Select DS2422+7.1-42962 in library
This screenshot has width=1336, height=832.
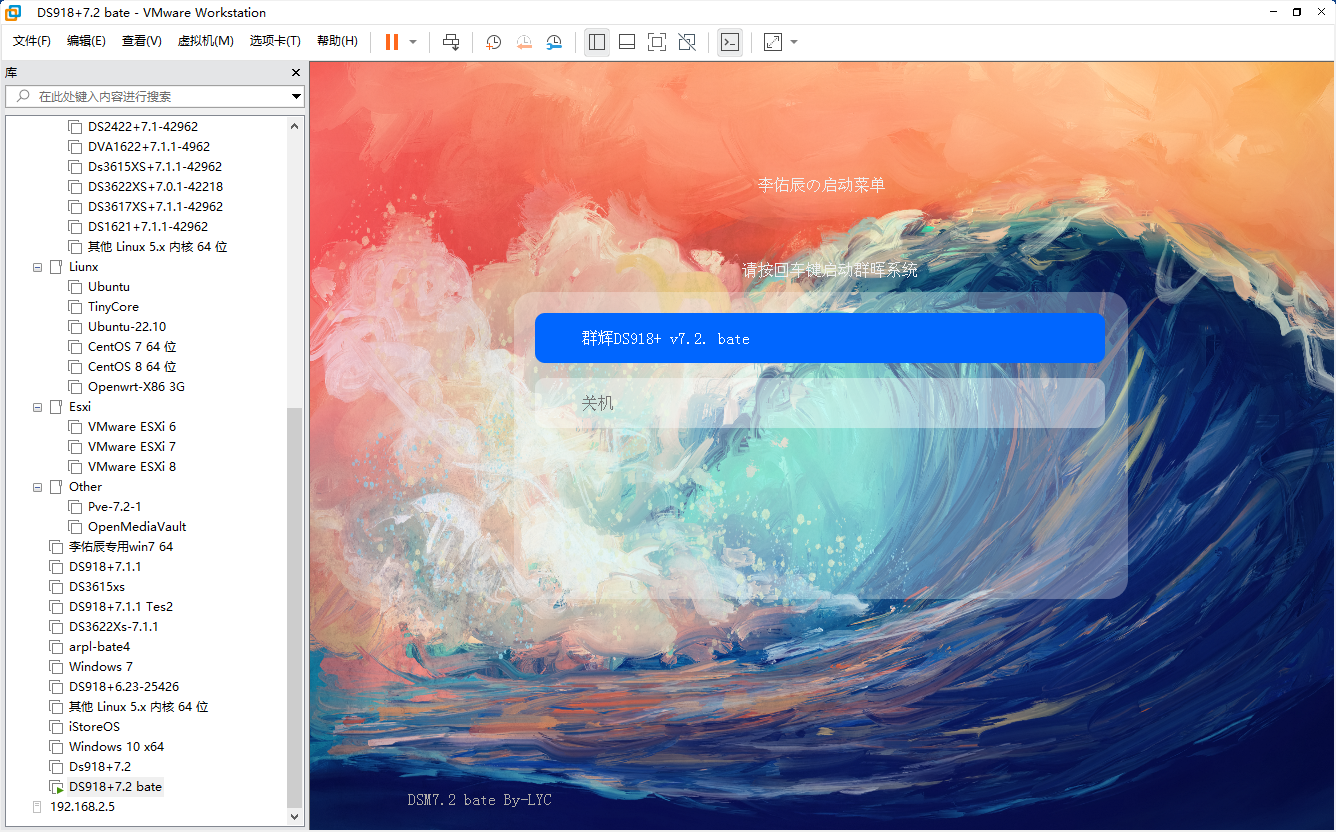point(143,127)
